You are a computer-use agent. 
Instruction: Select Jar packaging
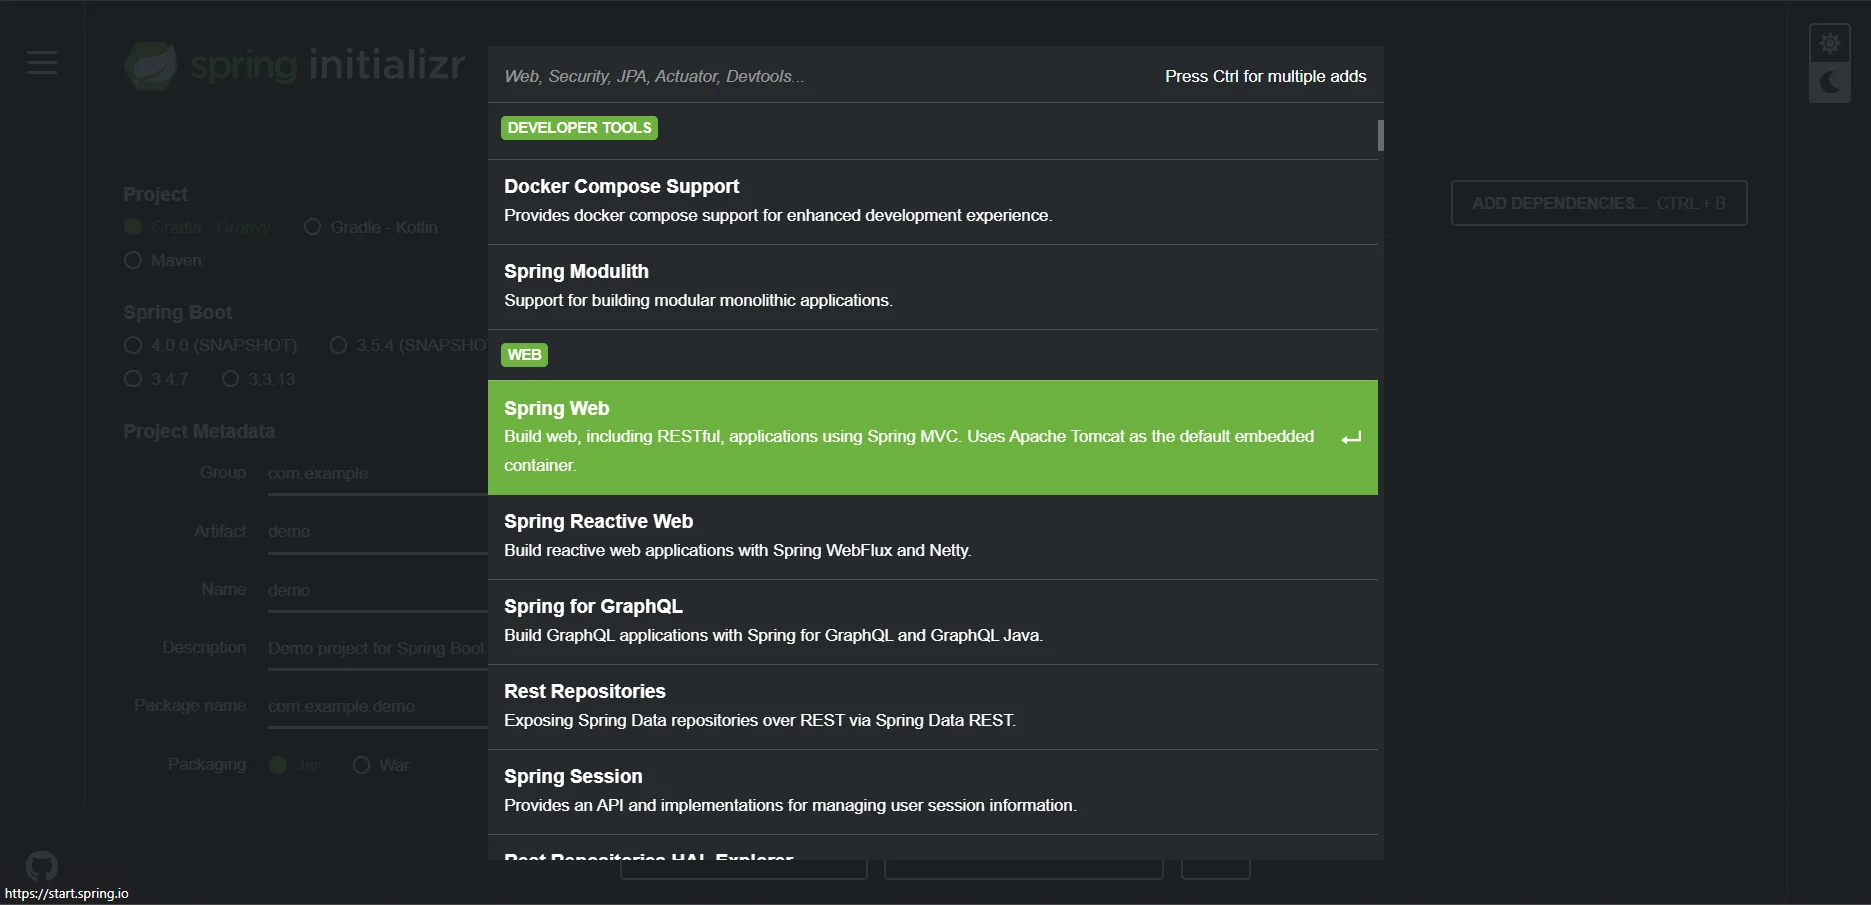(x=294, y=765)
